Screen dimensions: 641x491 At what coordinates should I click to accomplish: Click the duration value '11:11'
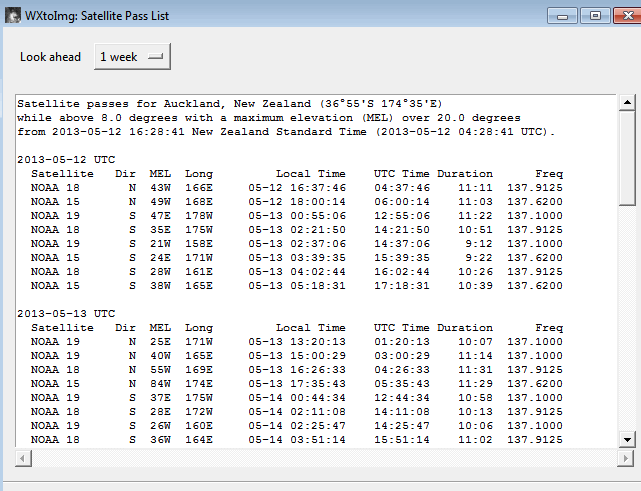(475, 188)
